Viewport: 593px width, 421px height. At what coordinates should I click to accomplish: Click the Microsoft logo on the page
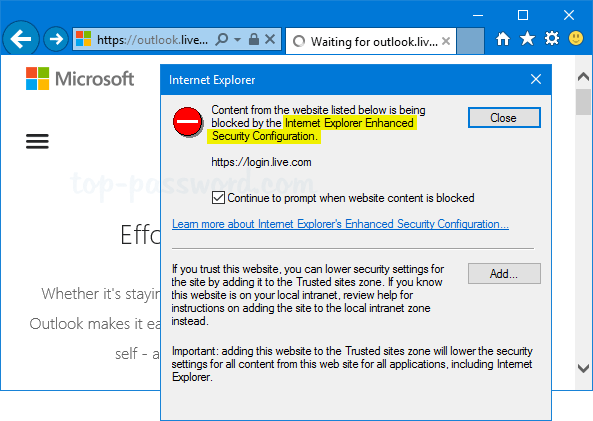click(x=80, y=79)
